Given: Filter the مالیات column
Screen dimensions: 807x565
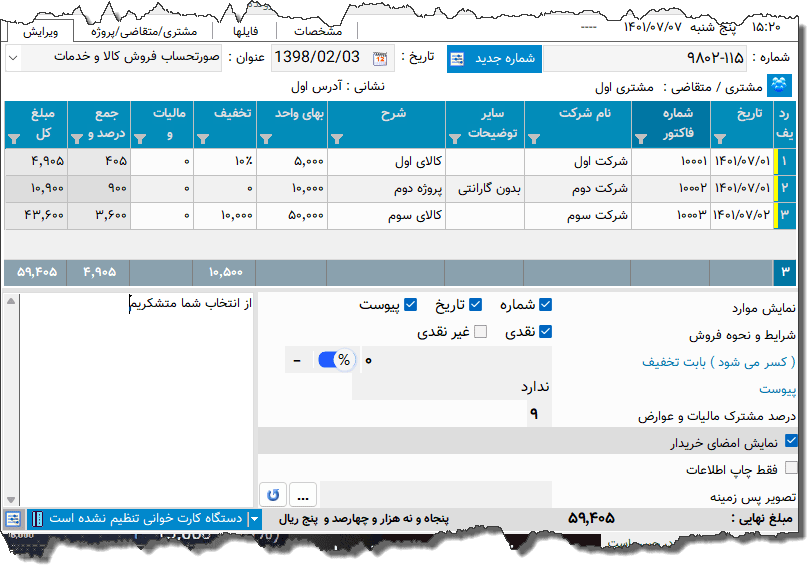Looking at the screenshot, I should coord(139,139).
